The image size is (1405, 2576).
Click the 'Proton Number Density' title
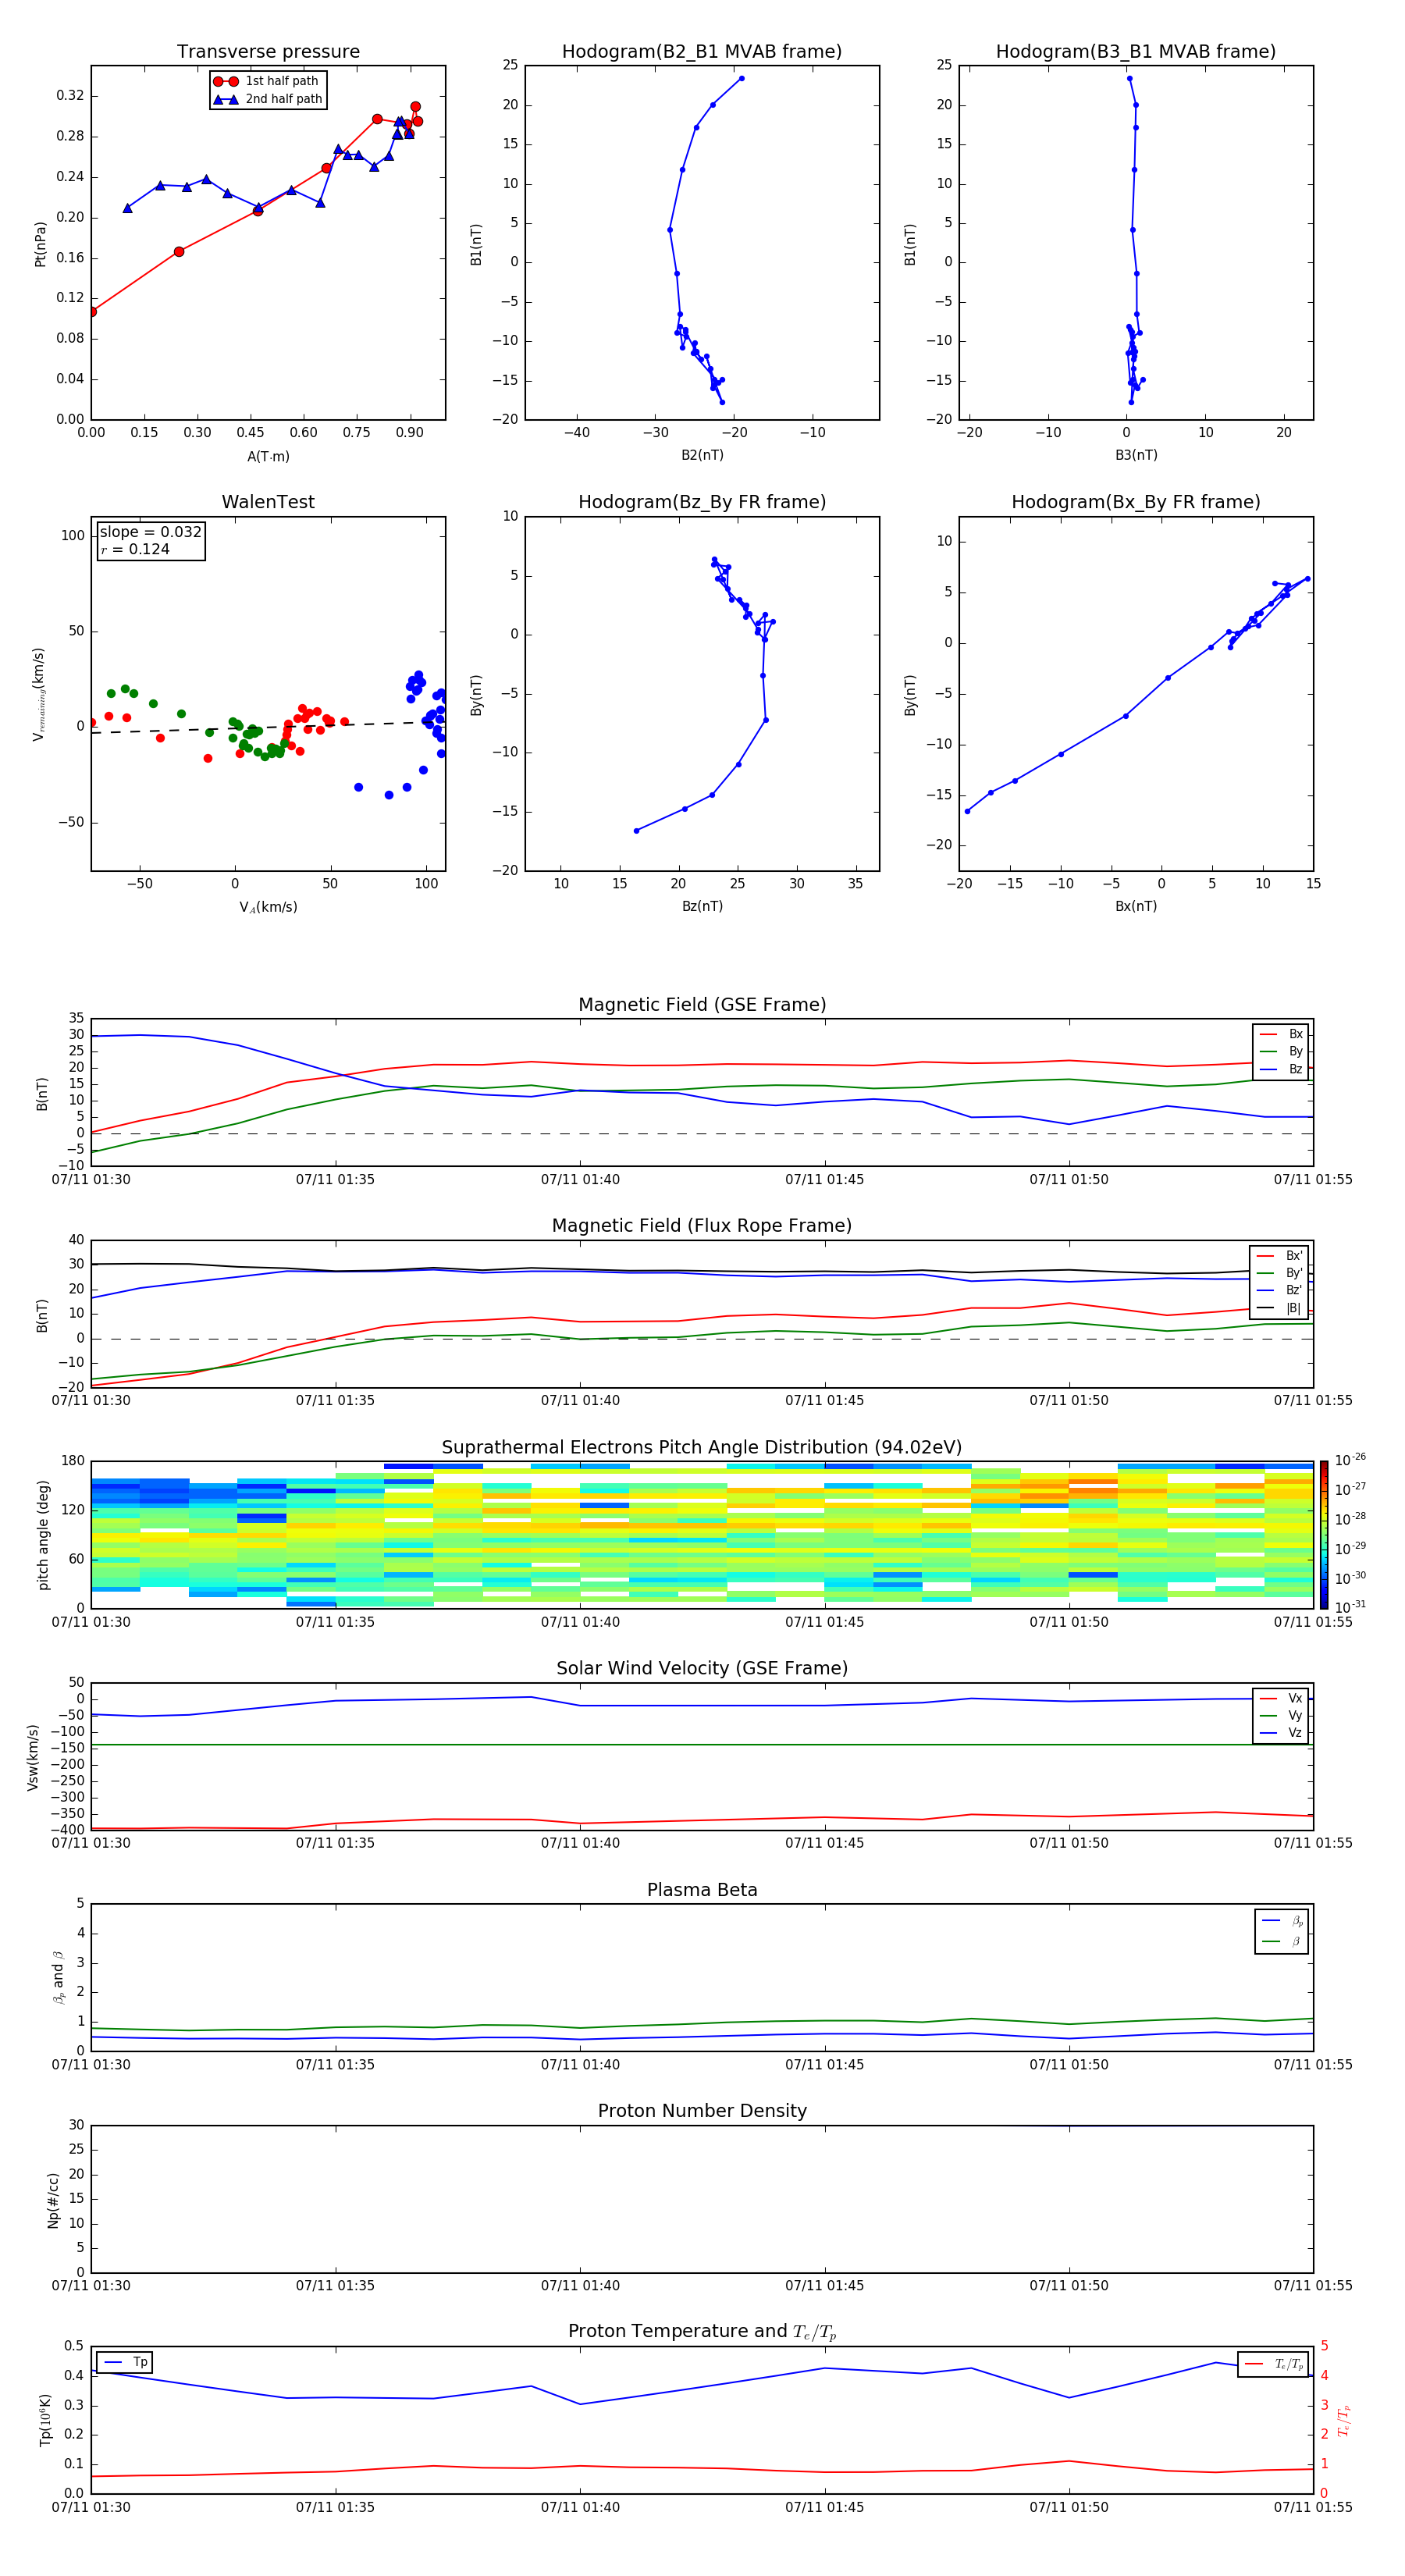(702, 2111)
